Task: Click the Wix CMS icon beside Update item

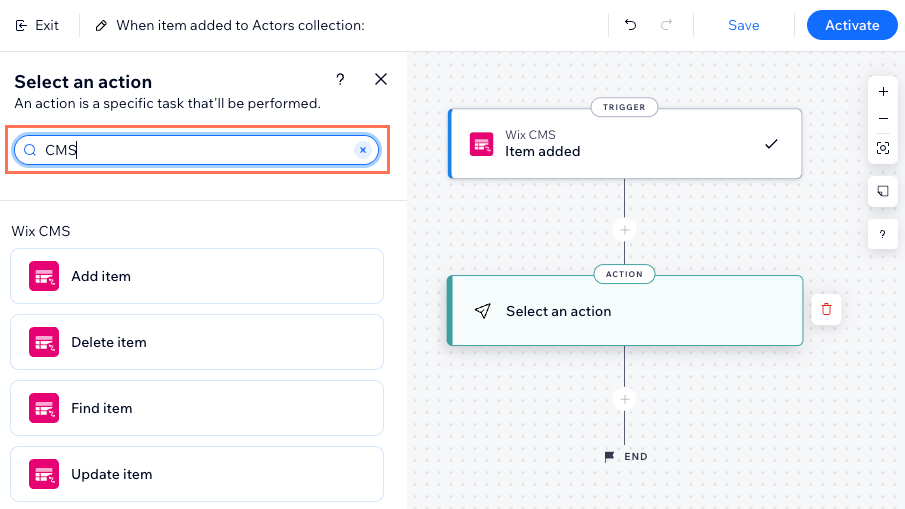Action: click(44, 474)
